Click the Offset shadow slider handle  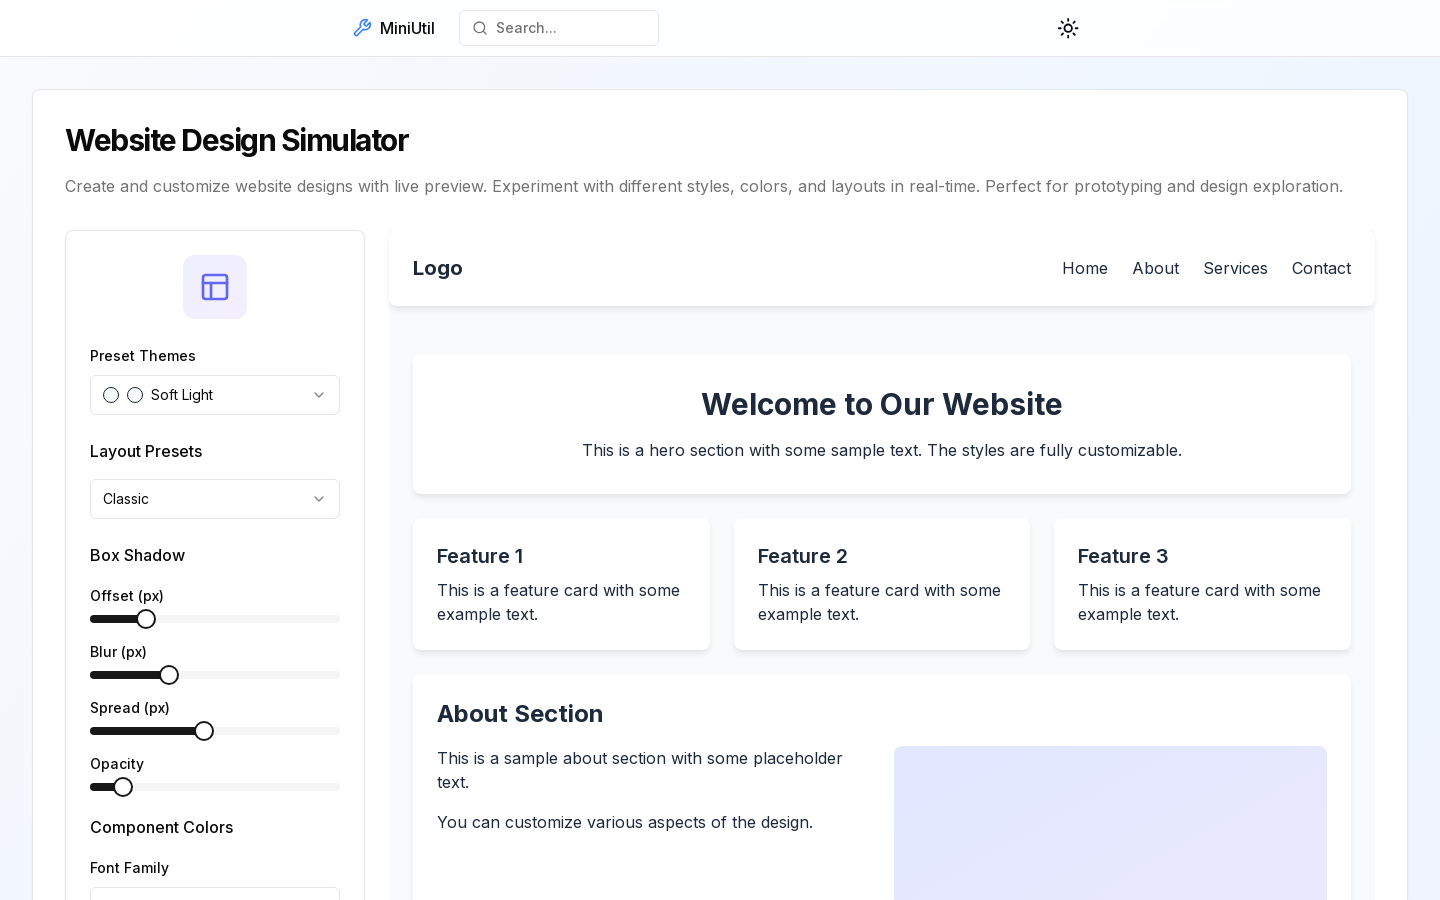point(146,619)
